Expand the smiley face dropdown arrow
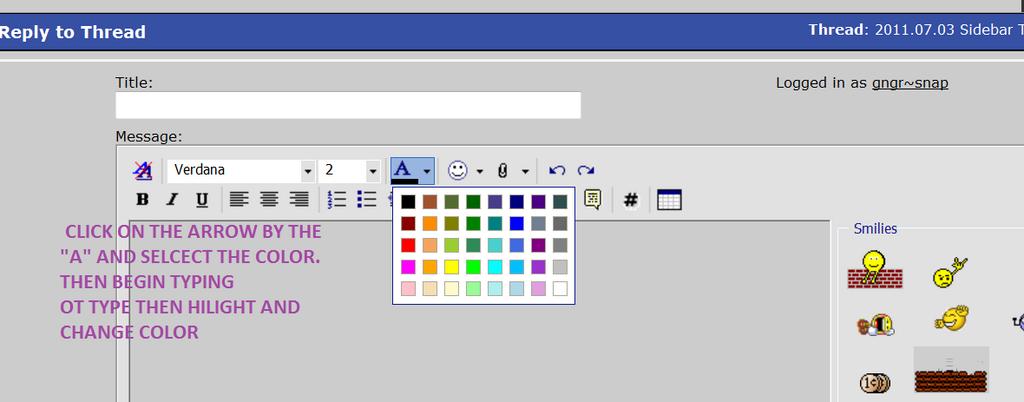 pos(479,171)
